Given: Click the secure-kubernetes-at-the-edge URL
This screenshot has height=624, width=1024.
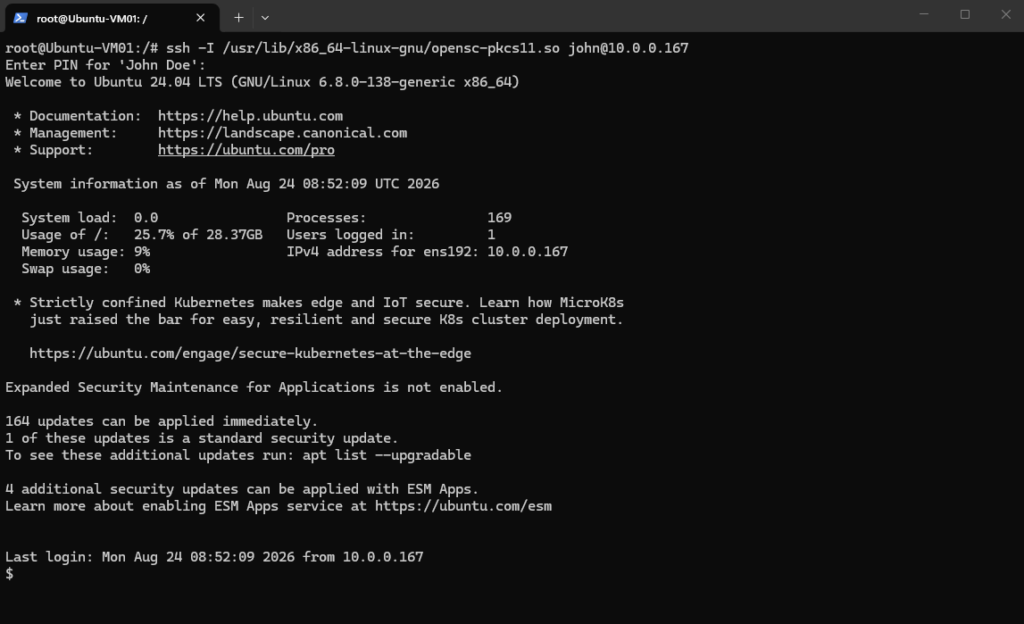Looking at the screenshot, I should point(250,353).
